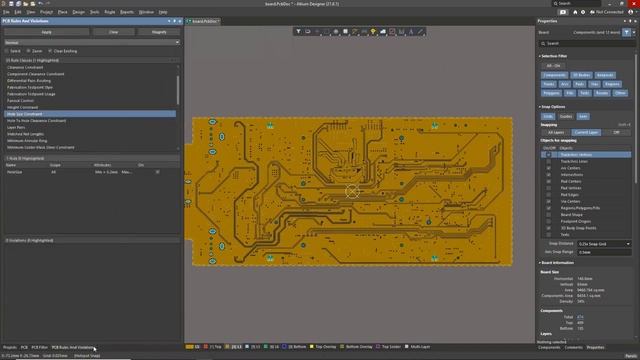Open the Normal highlight mode dropdown
This screenshot has width=640, height=360.
coord(92,42)
